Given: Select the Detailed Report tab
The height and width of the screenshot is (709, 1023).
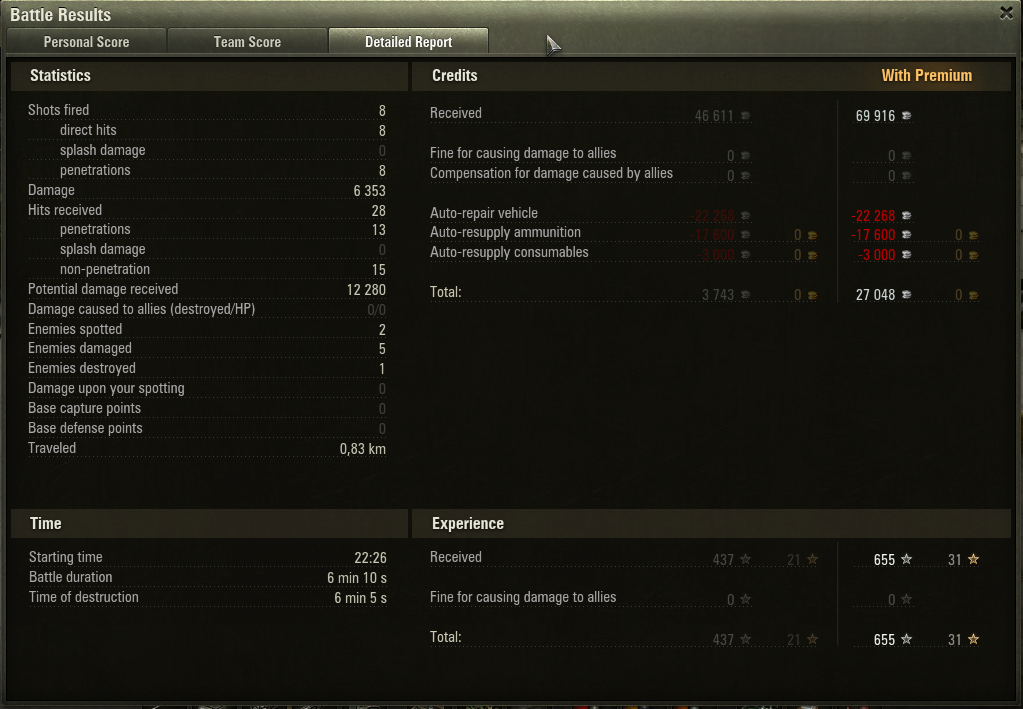Looking at the screenshot, I should point(408,42).
